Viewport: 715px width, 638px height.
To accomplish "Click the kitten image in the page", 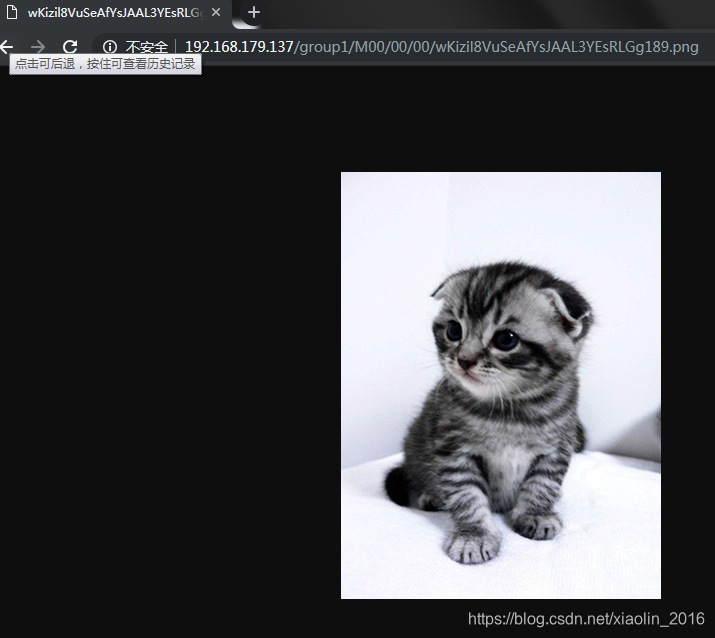I will tap(501, 385).
